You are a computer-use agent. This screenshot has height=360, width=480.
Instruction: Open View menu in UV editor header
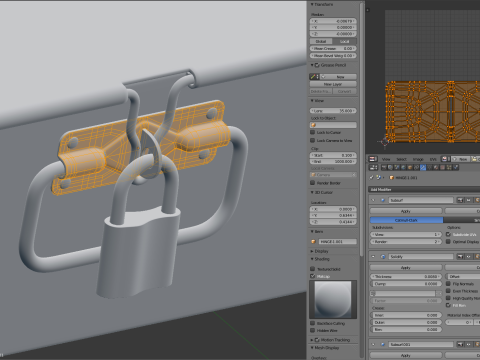(386, 159)
